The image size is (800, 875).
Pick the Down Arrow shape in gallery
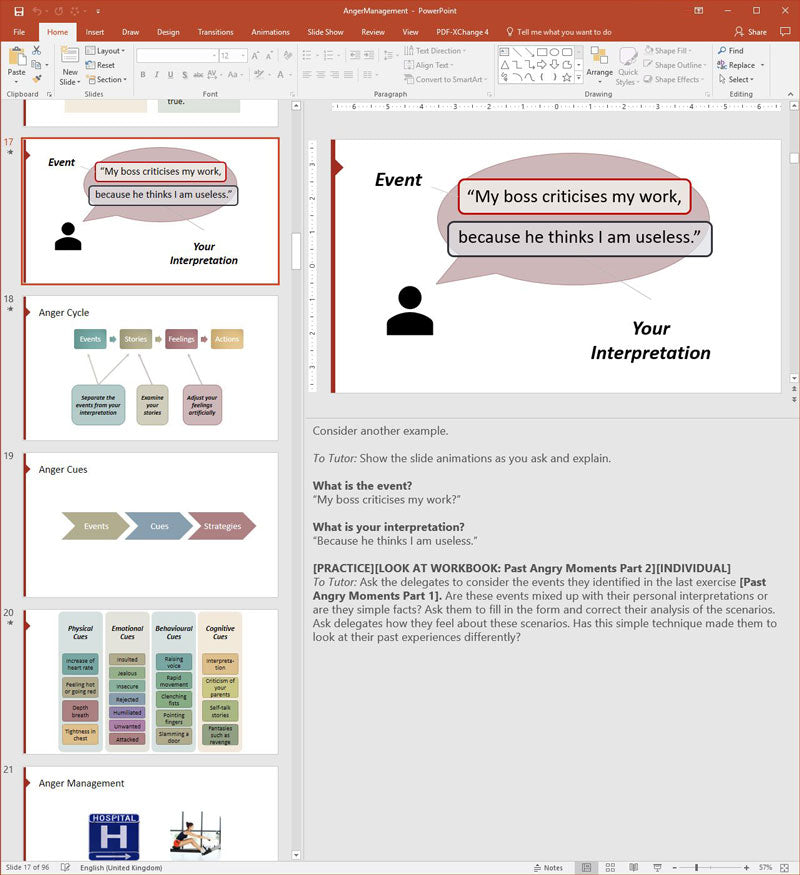554,65
